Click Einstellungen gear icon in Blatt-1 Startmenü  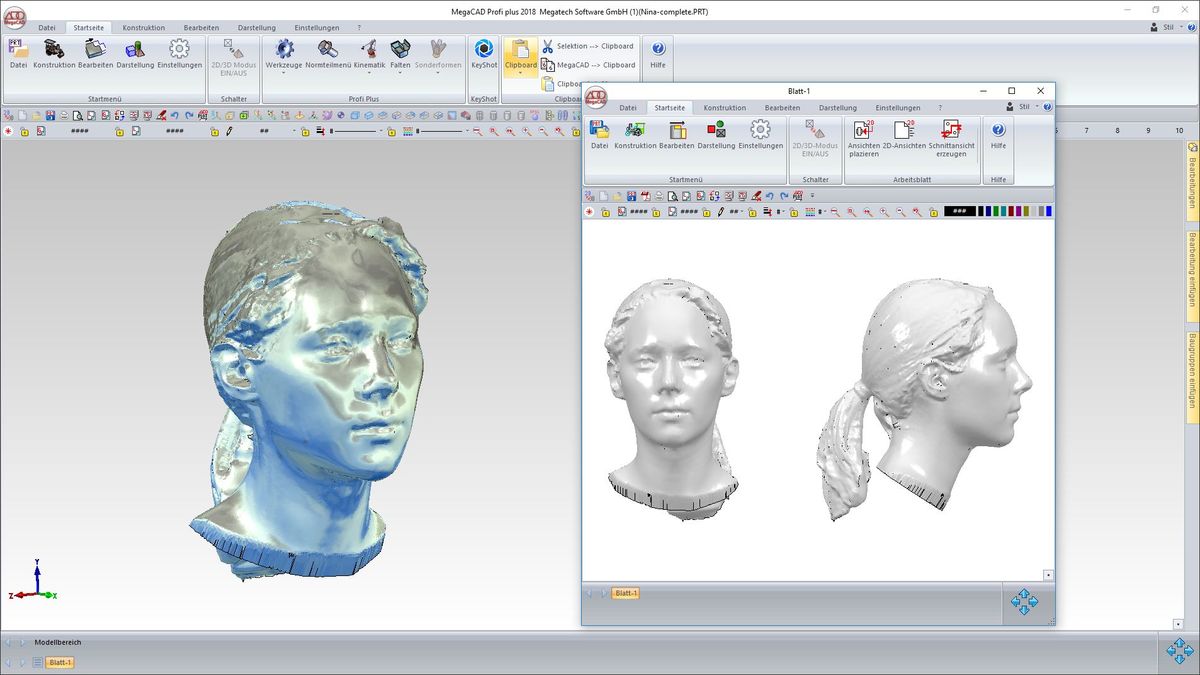(760, 130)
